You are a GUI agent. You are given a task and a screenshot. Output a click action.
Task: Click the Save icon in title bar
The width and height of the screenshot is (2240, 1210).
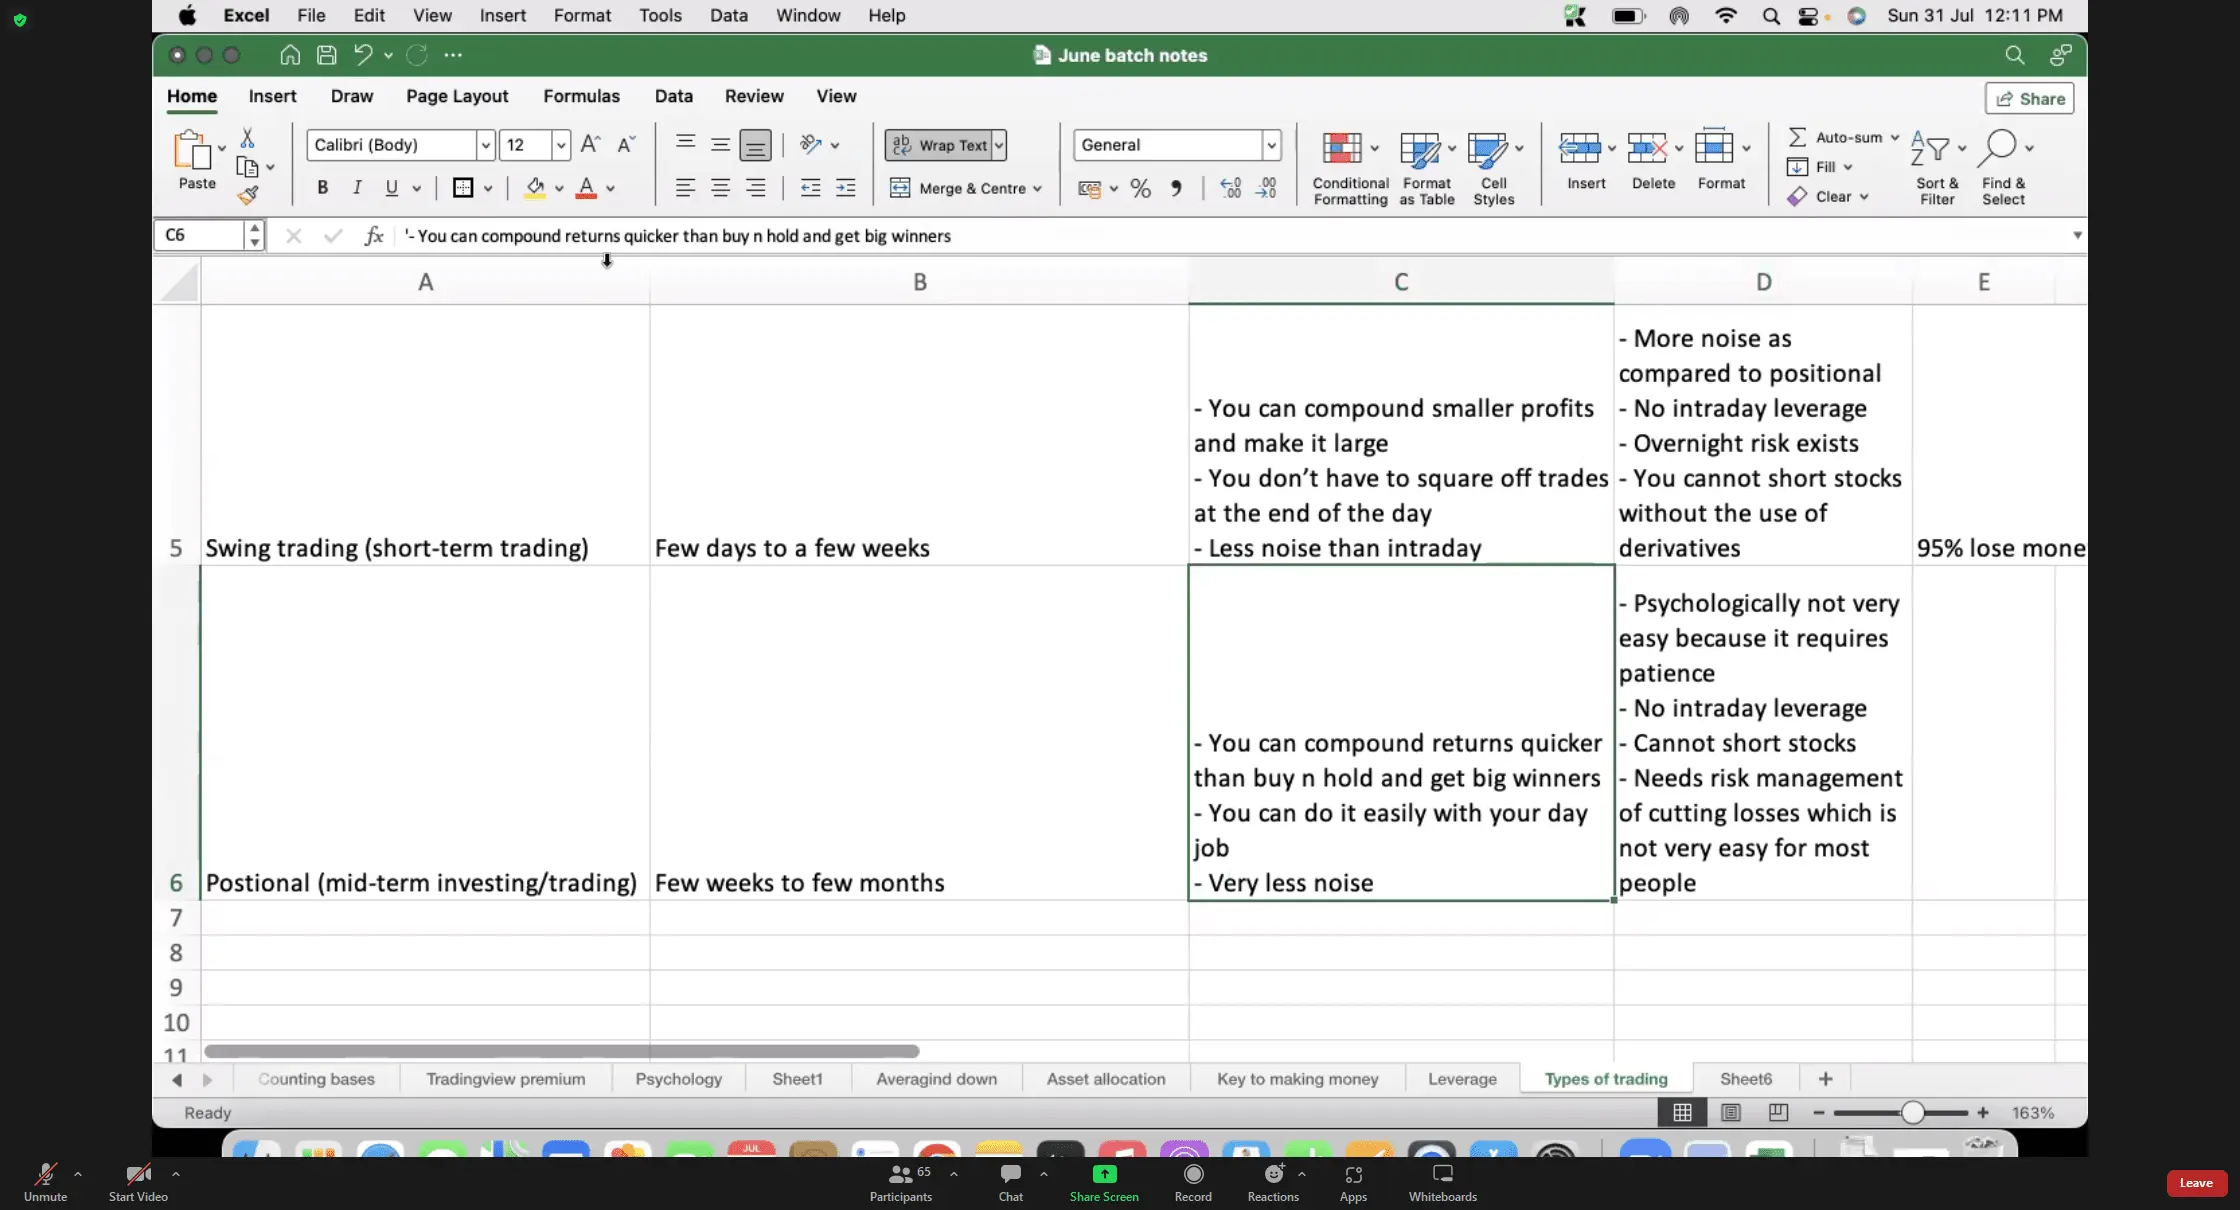click(326, 55)
